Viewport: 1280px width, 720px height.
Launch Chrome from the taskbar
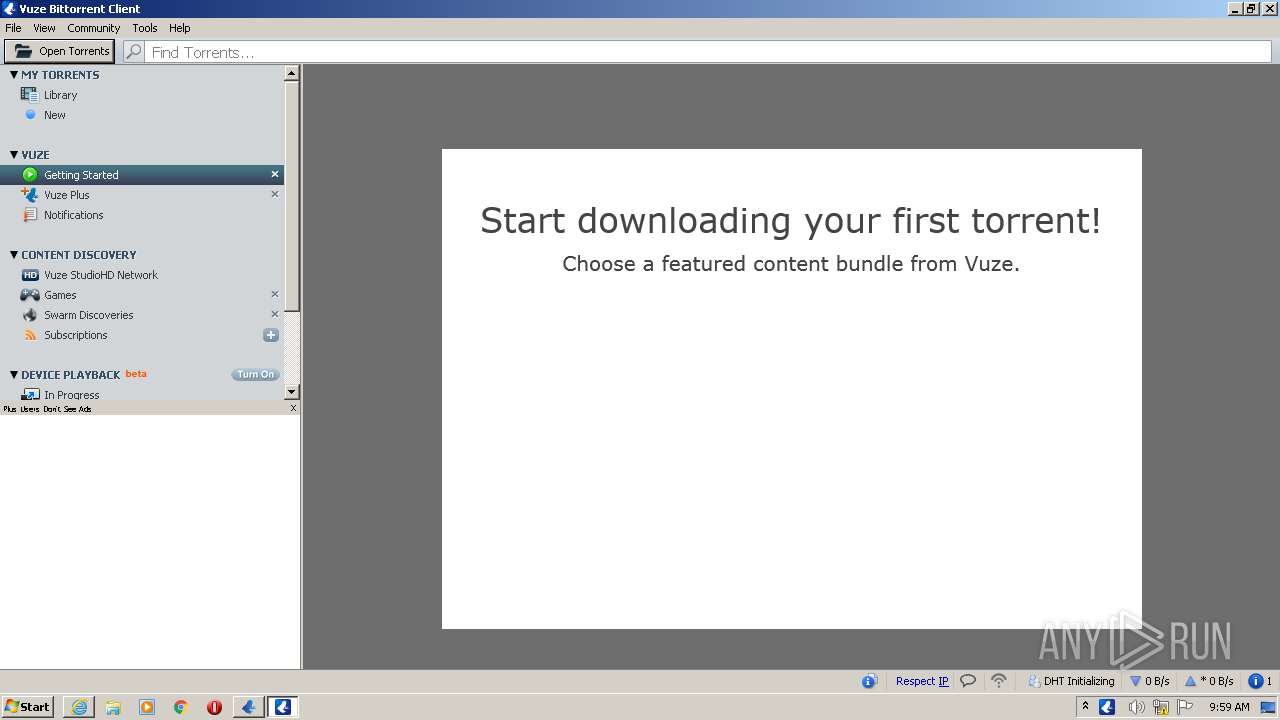tap(181, 707)
